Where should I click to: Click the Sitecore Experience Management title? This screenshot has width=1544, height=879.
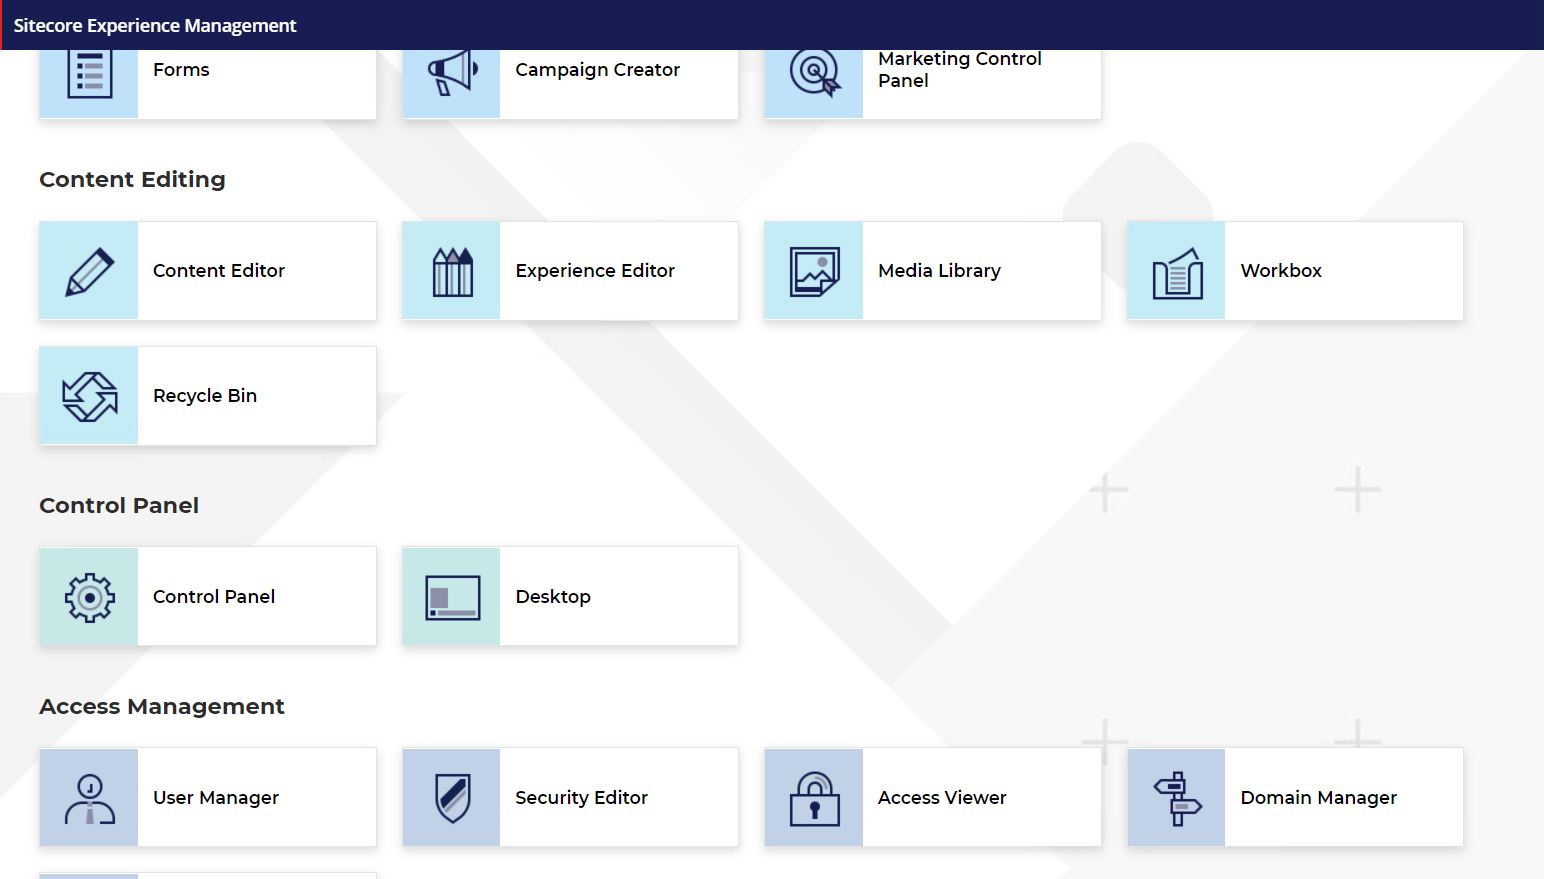coord(155,25)
